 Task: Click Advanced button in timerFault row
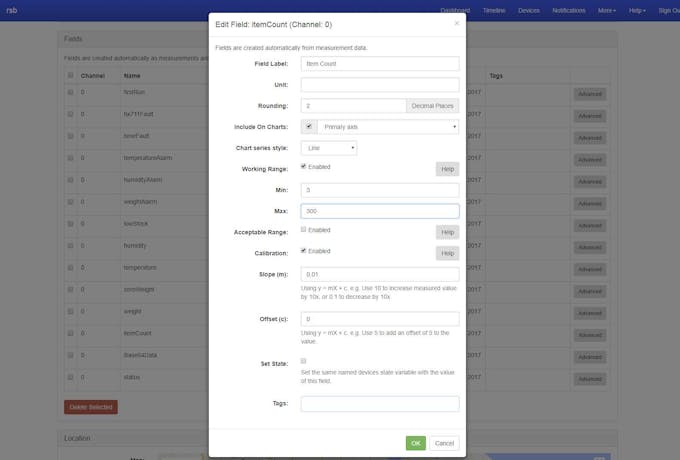click(590, 138)
